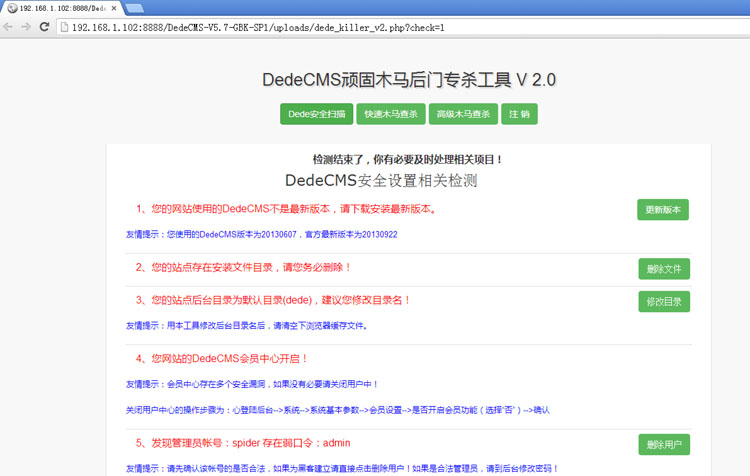
Task: Select the 192.168.1.102:8888 browser tab
Action: (62, 8)
